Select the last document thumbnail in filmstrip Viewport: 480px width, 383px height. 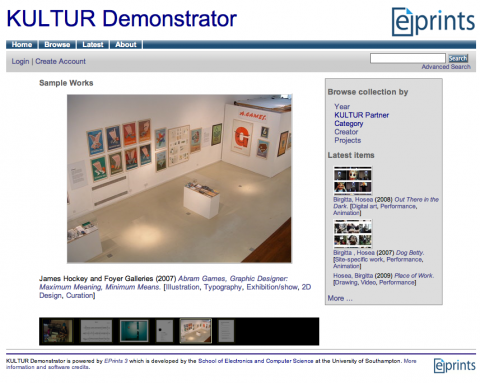coord(226,331)
